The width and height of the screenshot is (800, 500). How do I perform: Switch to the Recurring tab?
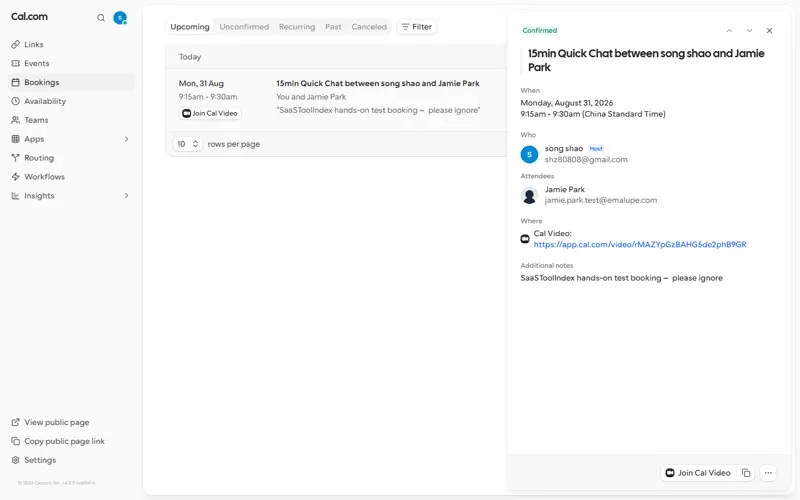tap(297, 27)
